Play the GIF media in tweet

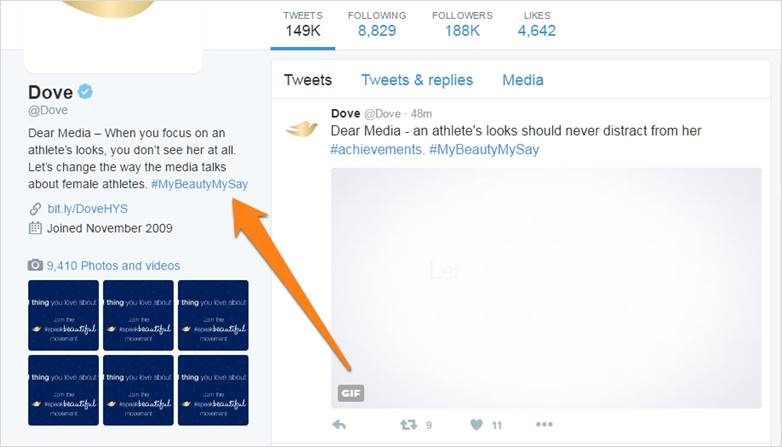coord(546,288)
